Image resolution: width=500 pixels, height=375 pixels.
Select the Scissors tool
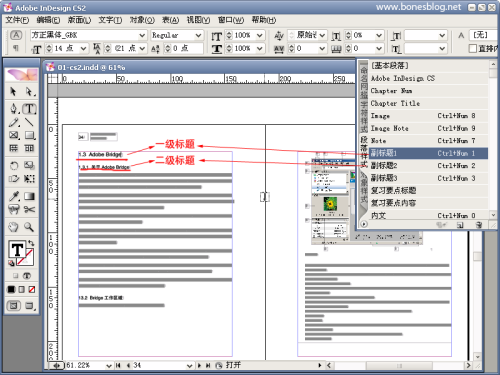click(29, 209)
